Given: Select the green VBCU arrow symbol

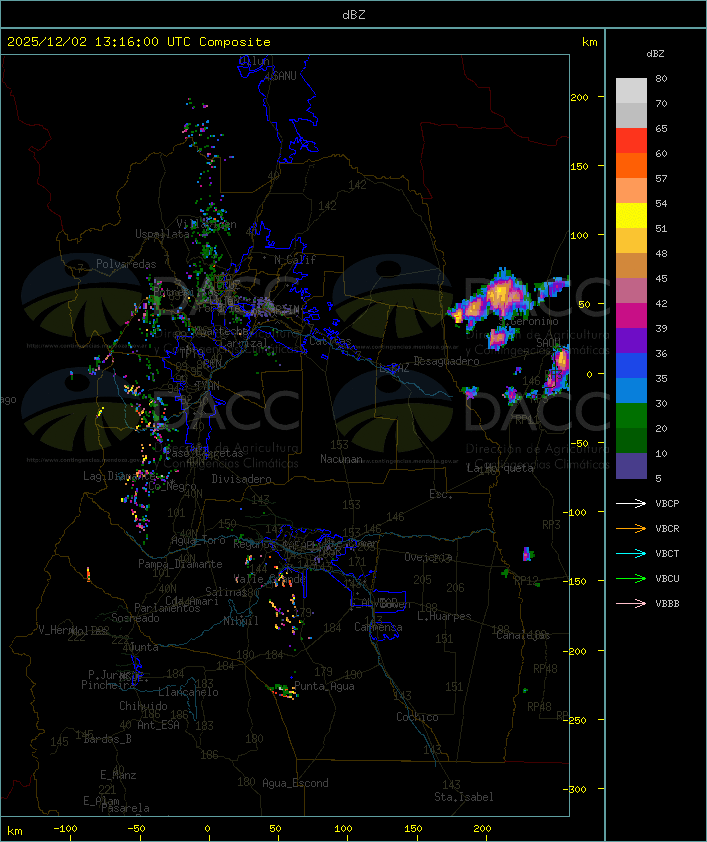Looking at the screenshot, I should [631, 578].
